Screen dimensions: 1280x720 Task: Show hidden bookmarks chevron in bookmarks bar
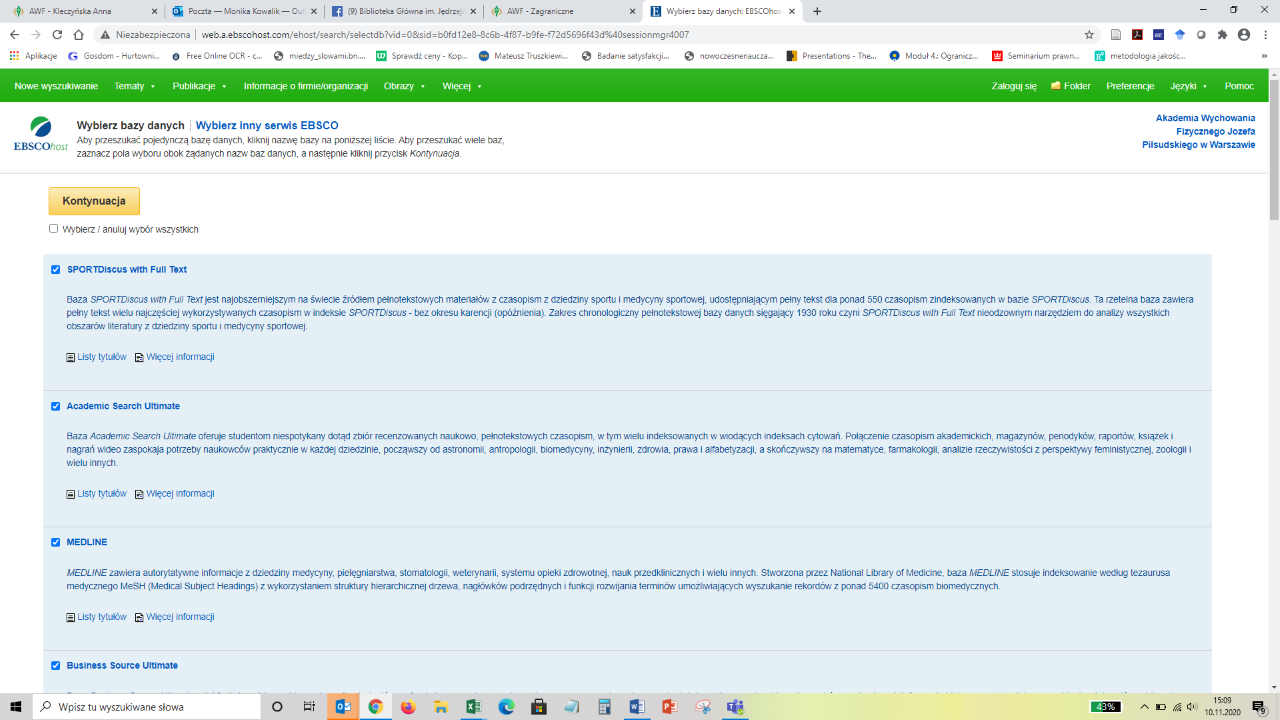(x=1262, y=56)
